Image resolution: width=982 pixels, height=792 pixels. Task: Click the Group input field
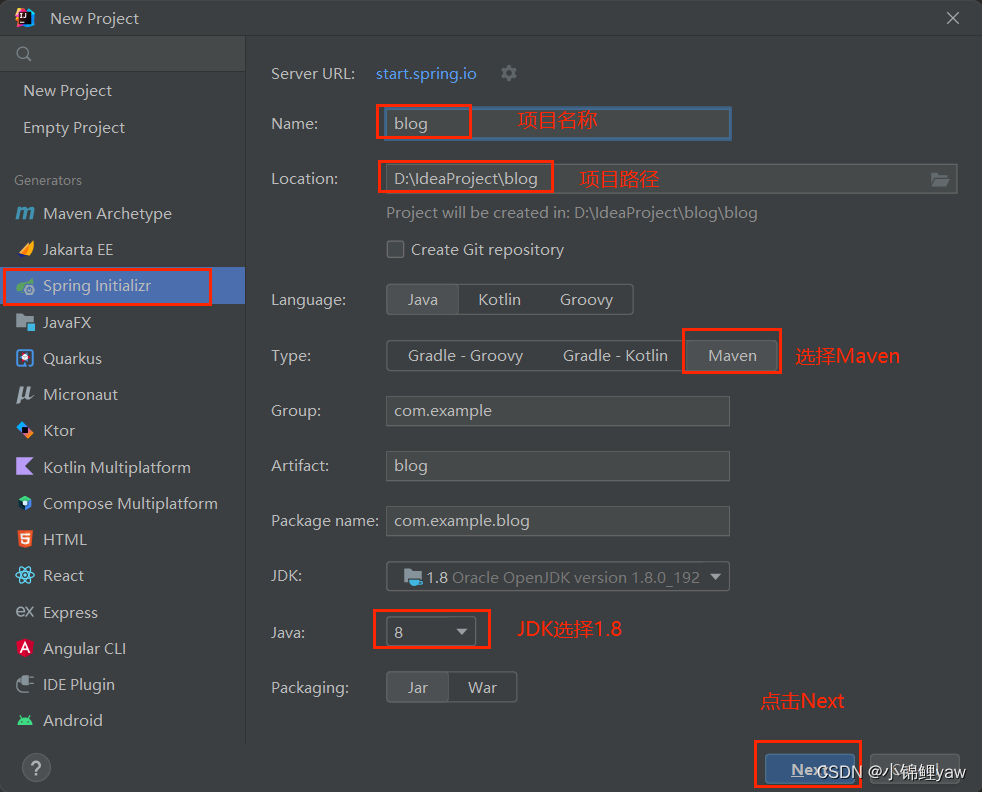coord(558,411)
